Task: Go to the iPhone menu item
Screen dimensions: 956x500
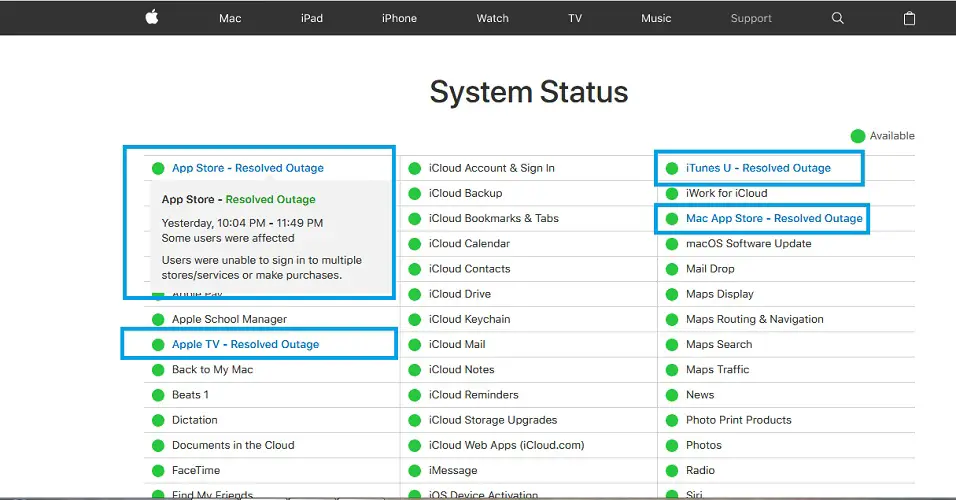Action: click(x=399, y=18)
